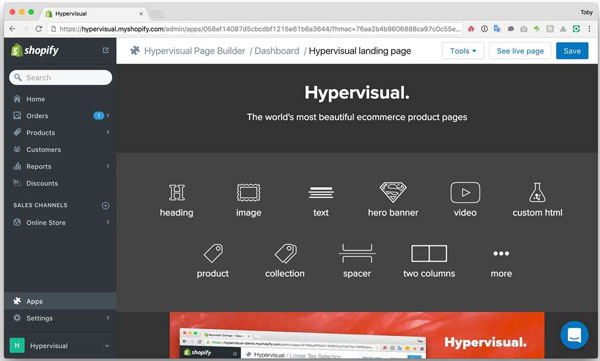Open the Hypervisual store account dropdown
Image resolution: width=600 pixels, height=361 pixels.
[60, 345]
